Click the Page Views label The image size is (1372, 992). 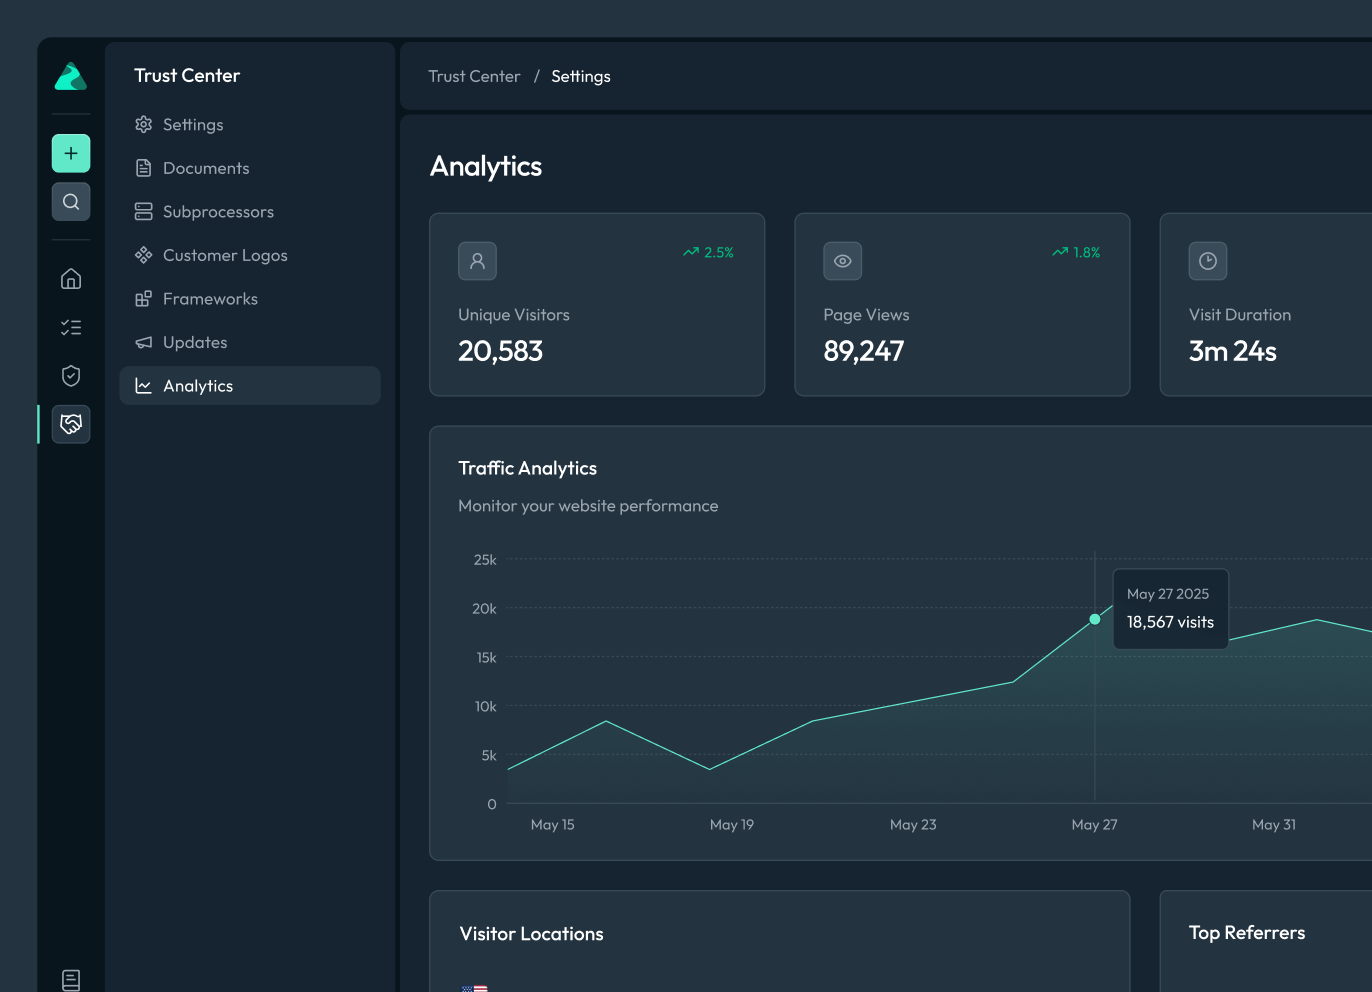coord(866,315)
